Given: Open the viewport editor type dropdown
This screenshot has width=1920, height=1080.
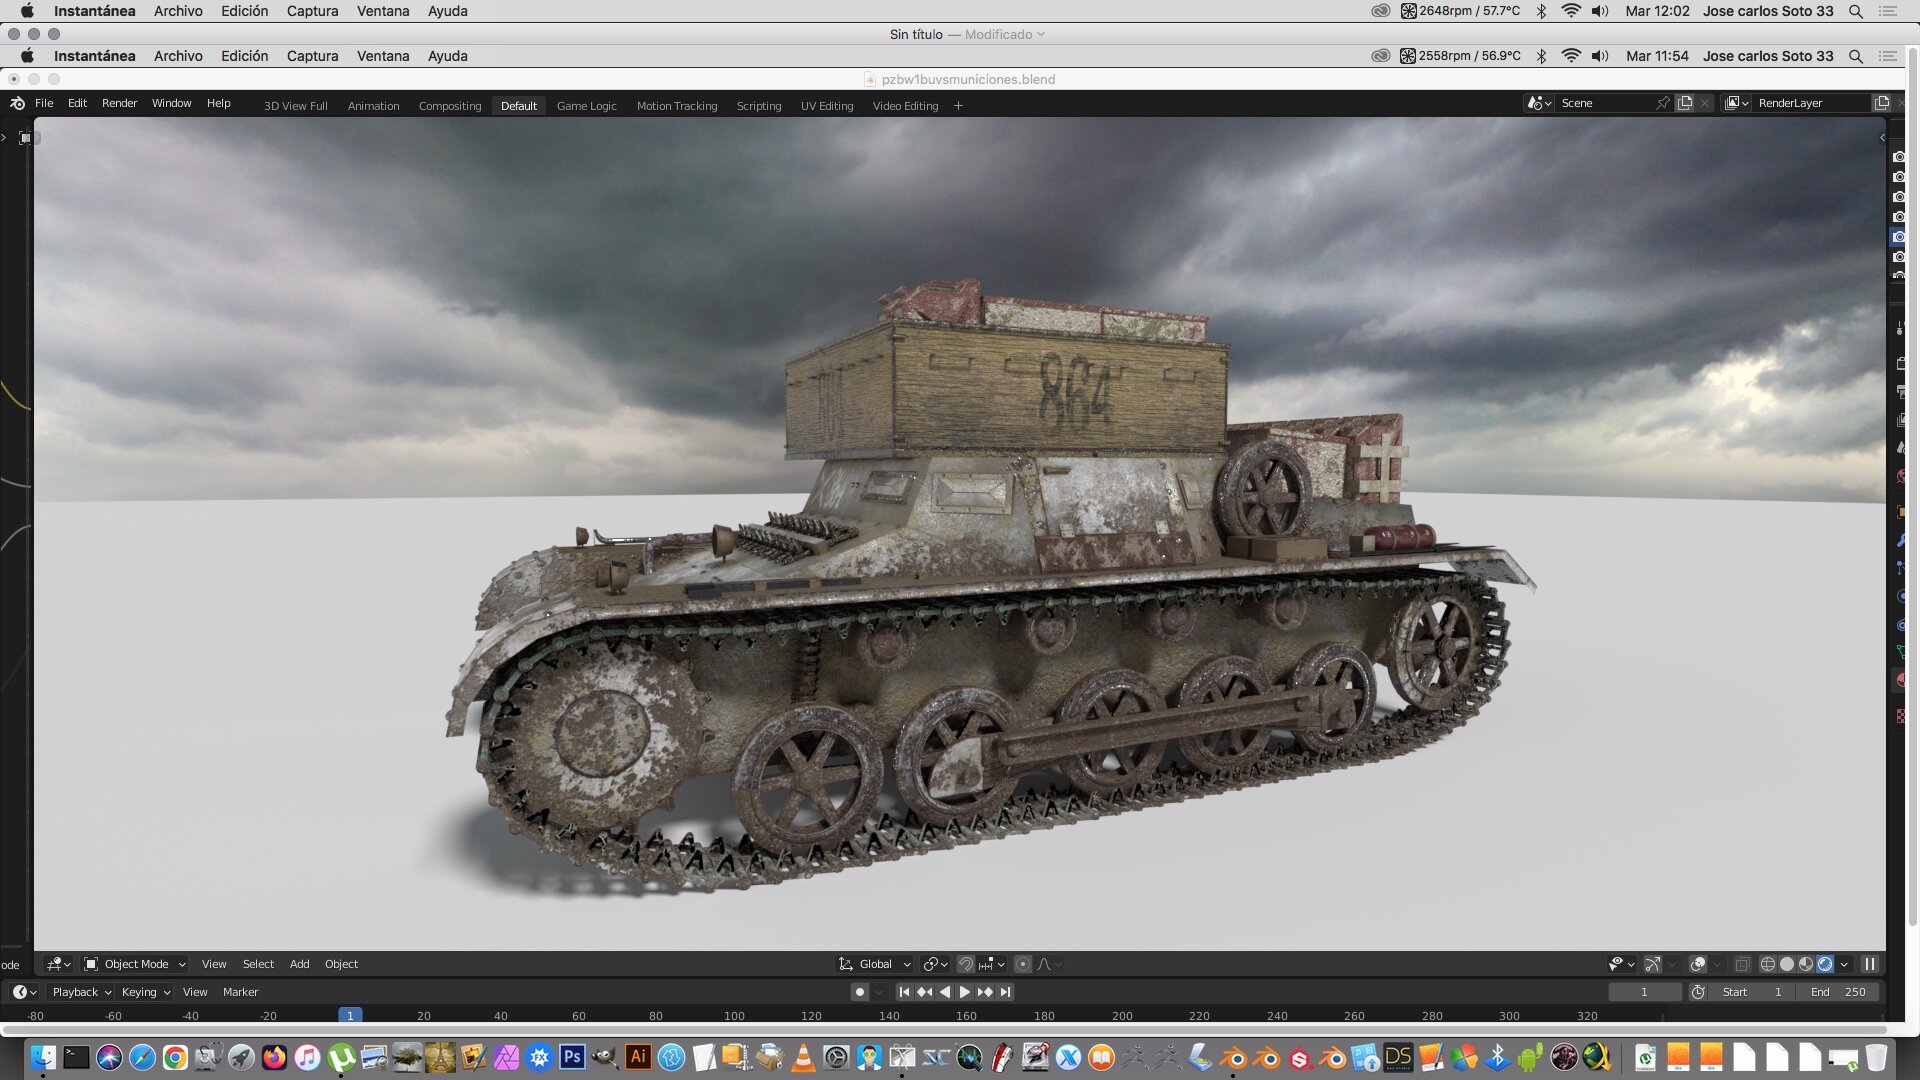Looking at the screenshot, I should (58, 964).
